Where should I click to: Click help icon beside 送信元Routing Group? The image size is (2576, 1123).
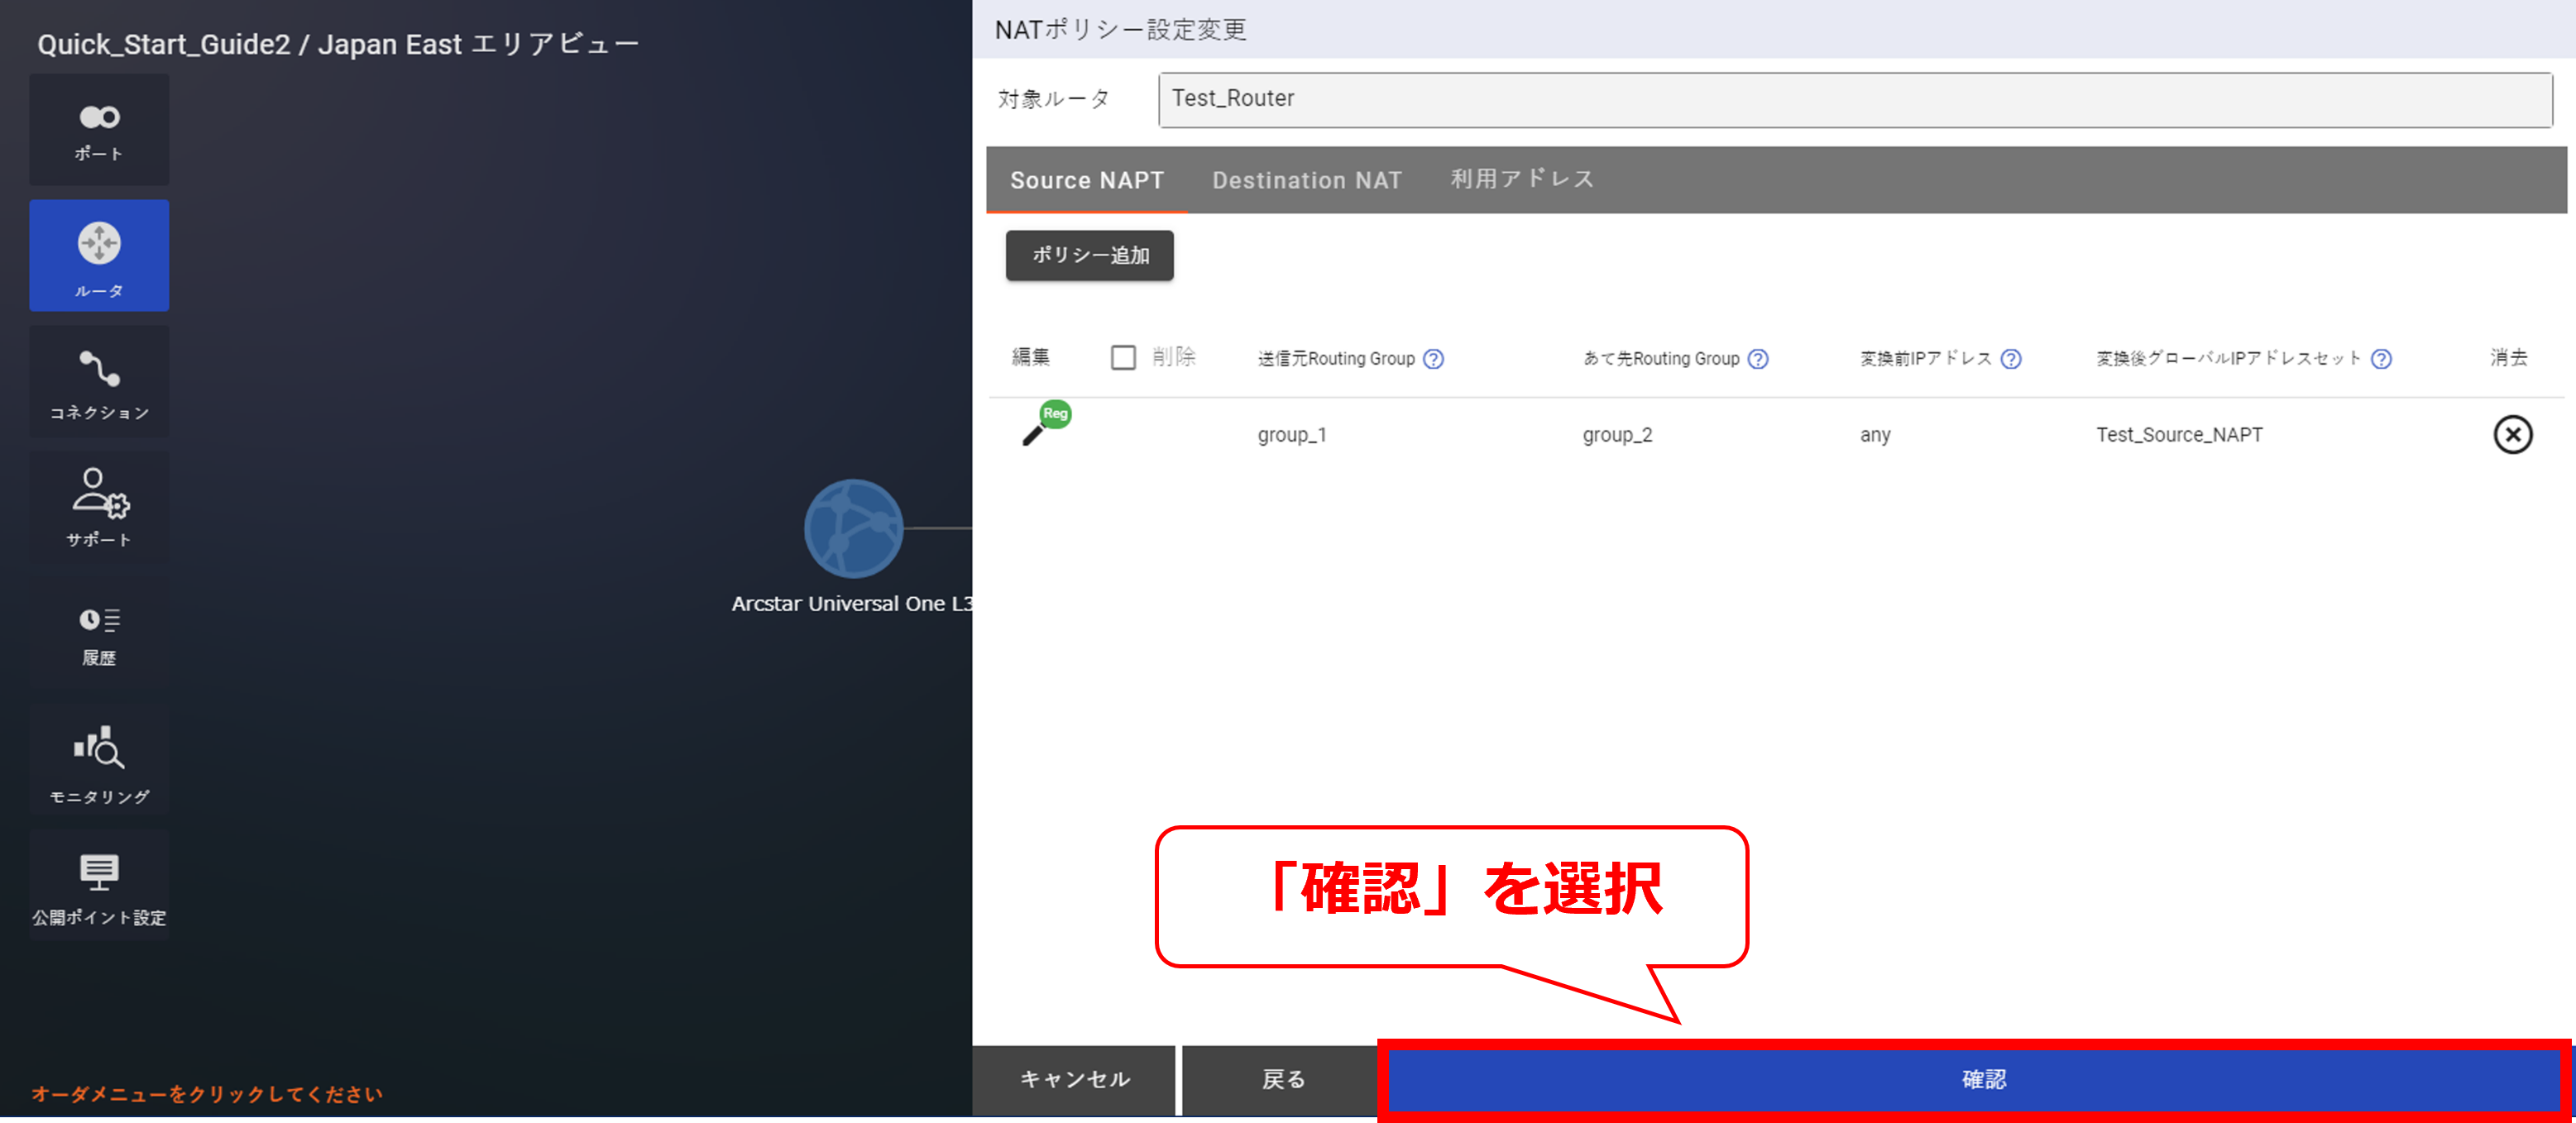[1433, 359]
